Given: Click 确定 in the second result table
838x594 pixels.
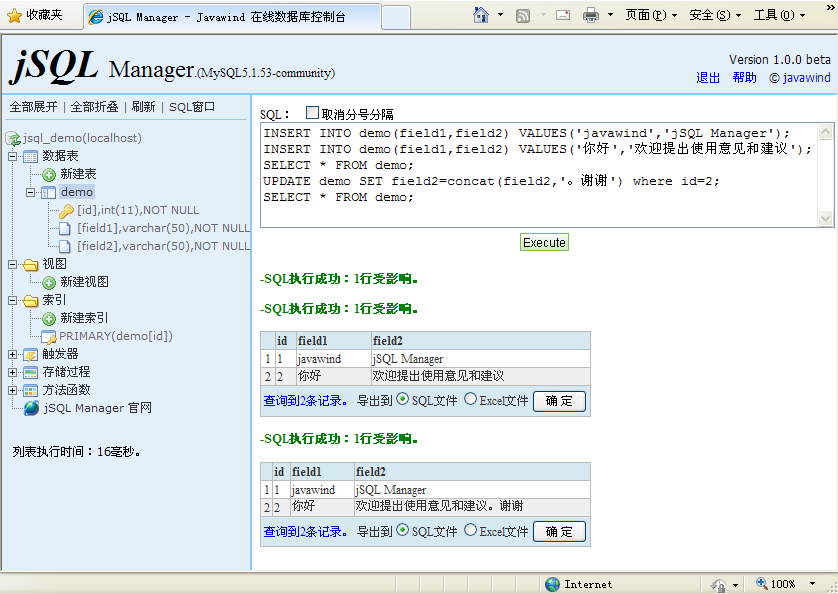Looking at the screenshot, I should pos(559,532).
